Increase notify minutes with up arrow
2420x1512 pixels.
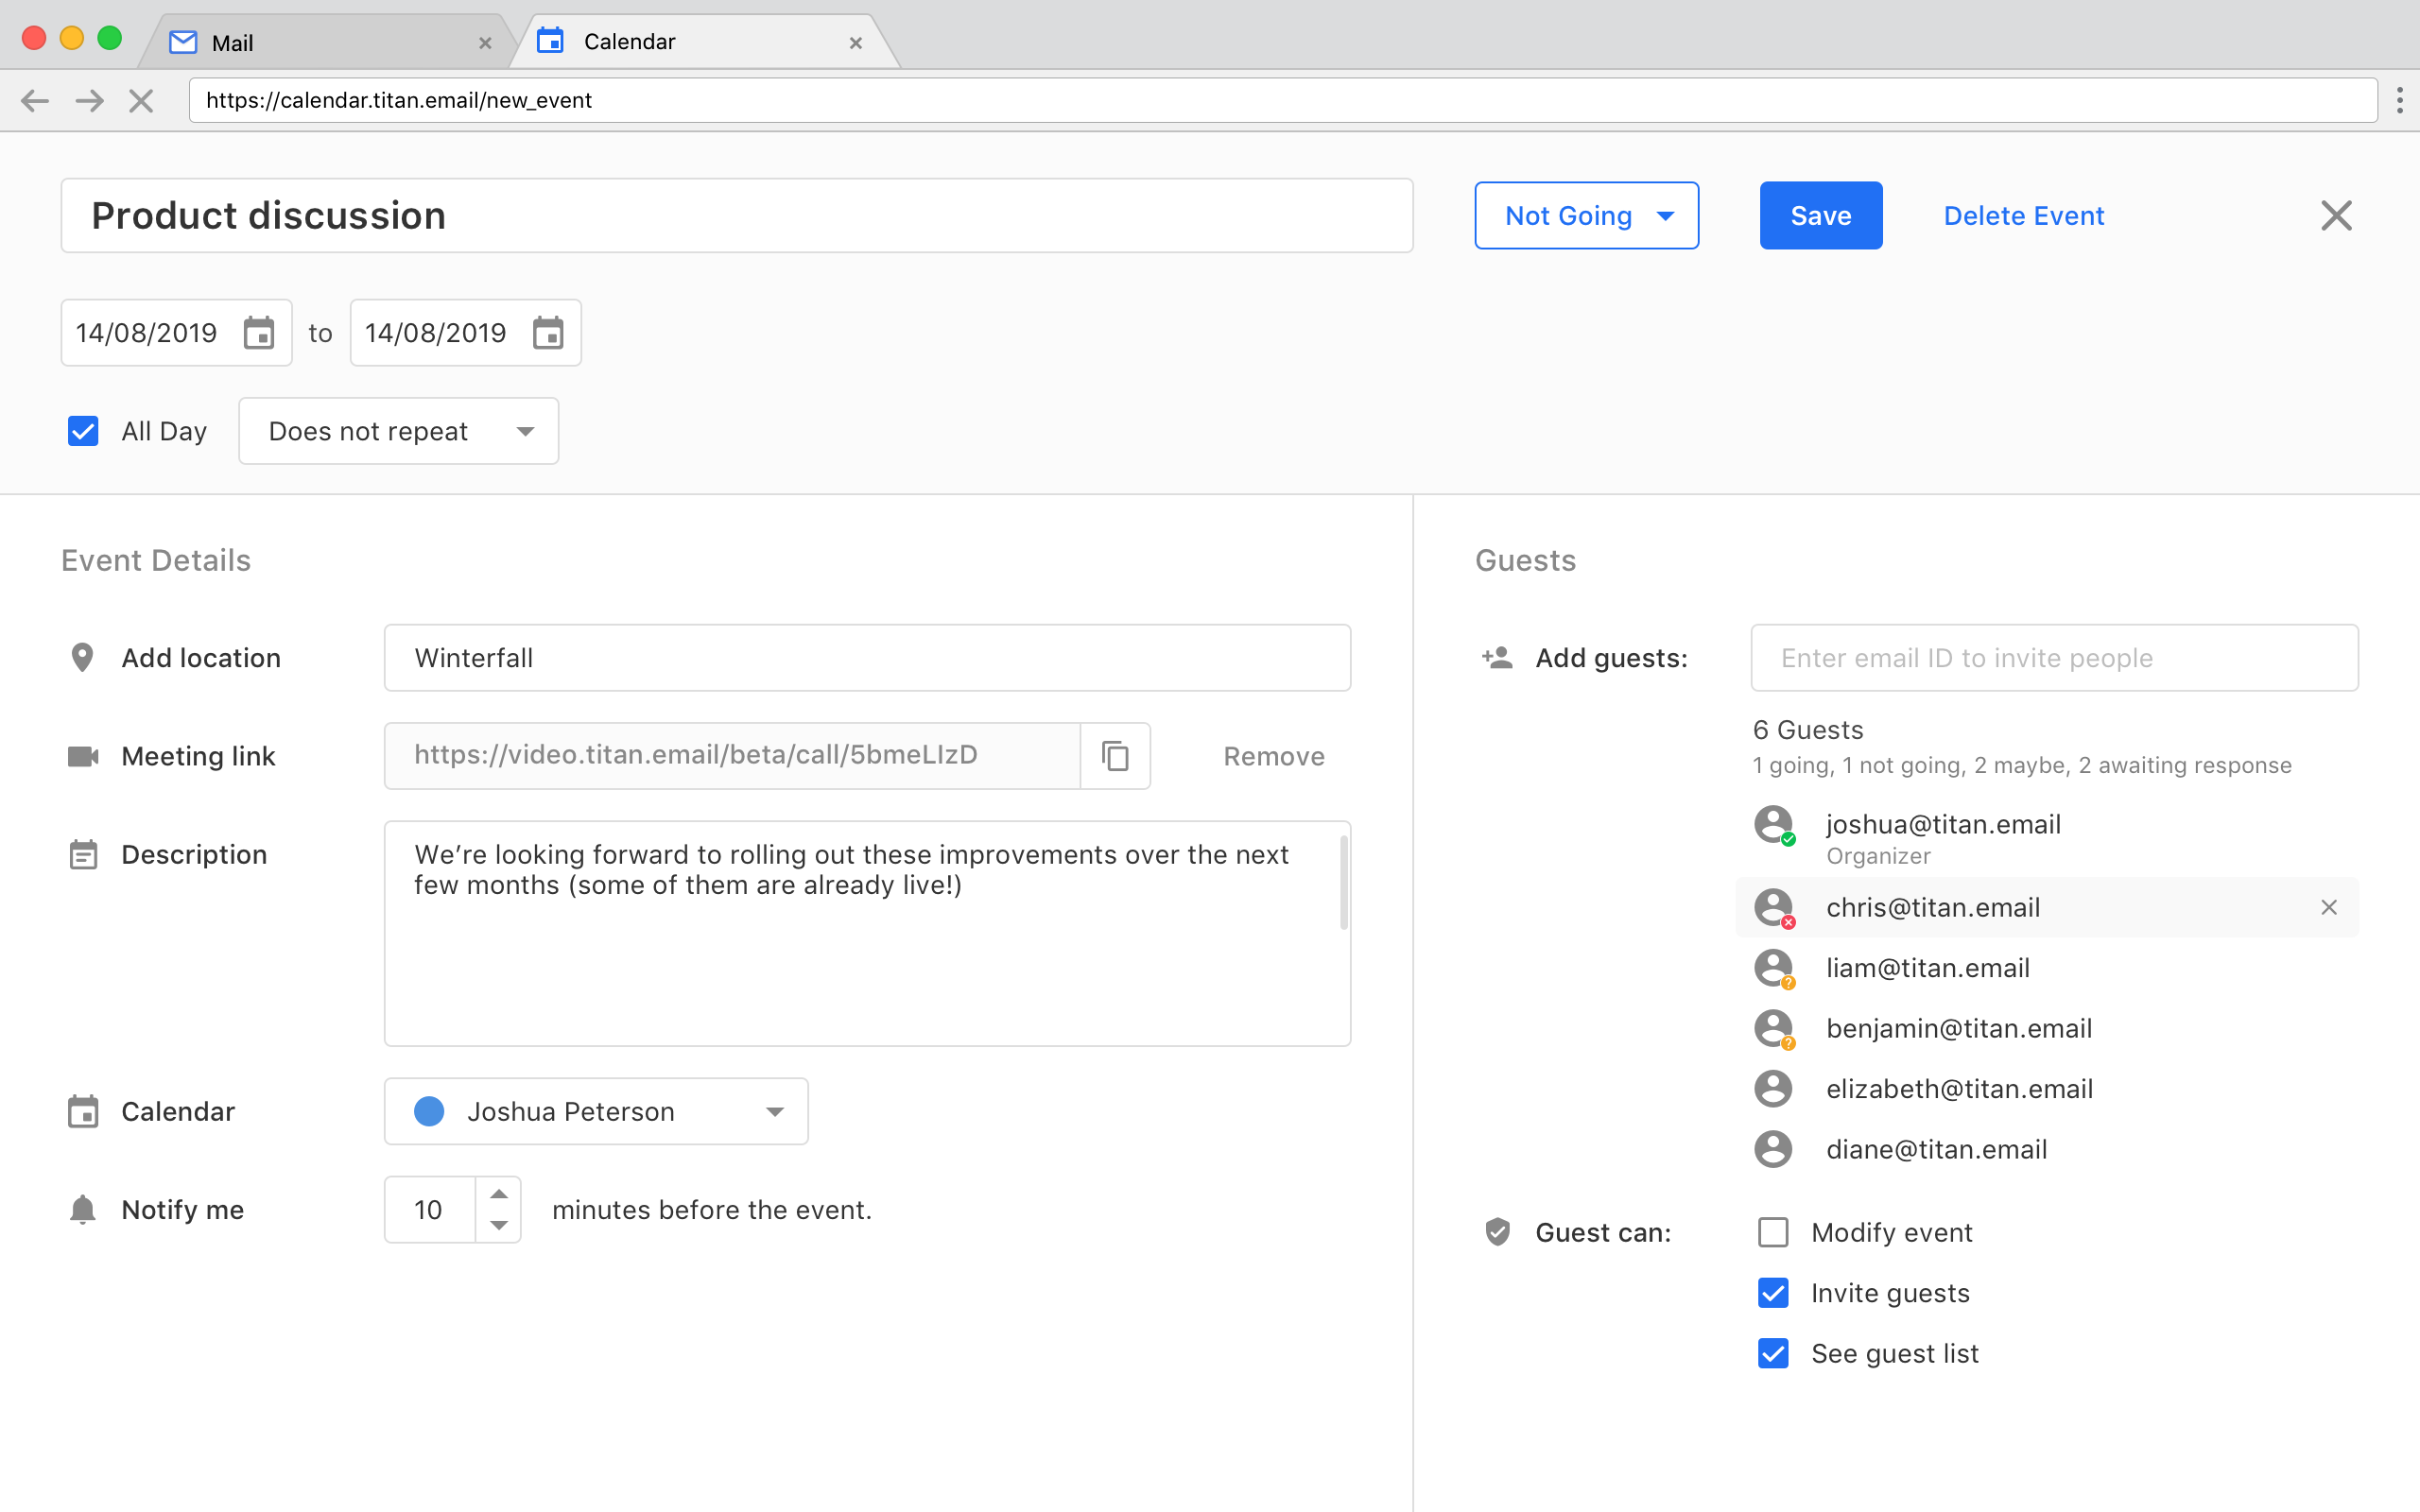pyautogui.click(x=498, y=1194)
